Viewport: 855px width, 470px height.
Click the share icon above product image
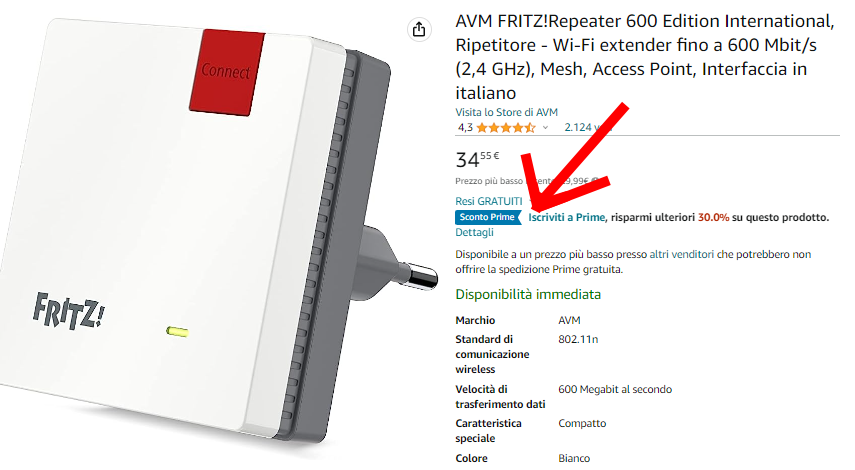coord(419,29)
